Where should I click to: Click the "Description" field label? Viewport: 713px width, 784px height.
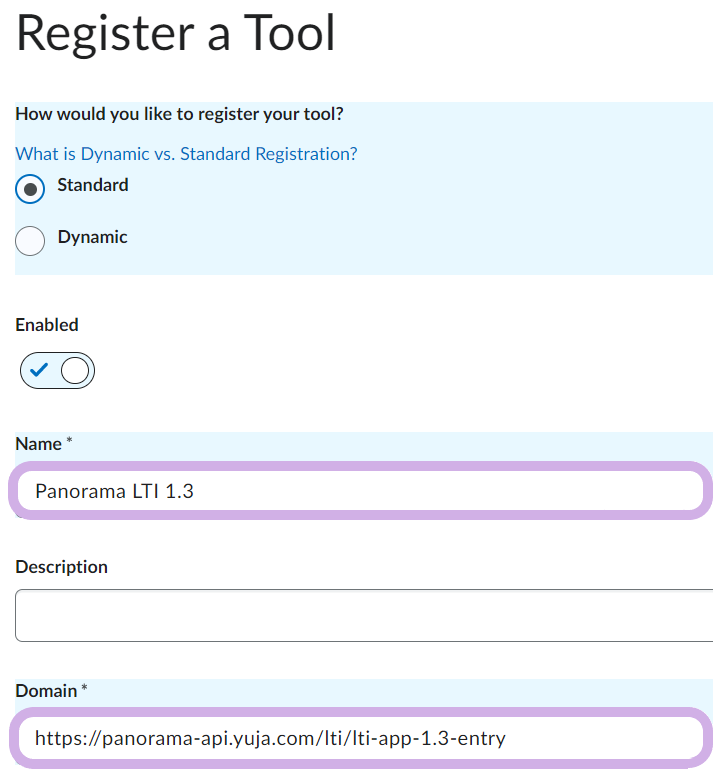click(61, 567)
